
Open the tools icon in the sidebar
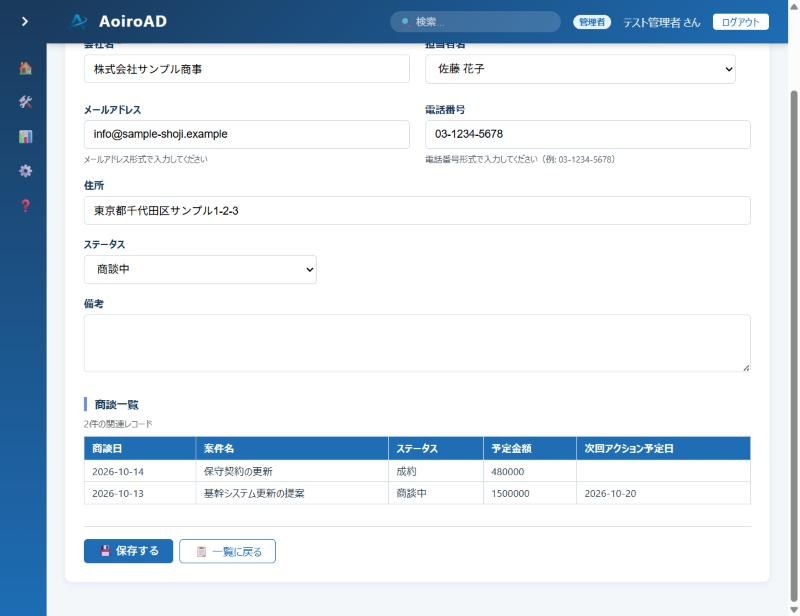click(x=25, y=102)
